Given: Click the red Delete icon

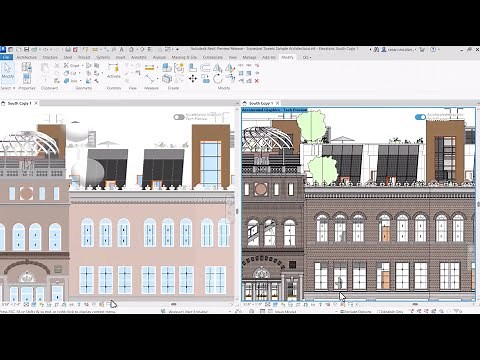Looking at the screenshot, I should click(257, 81).
